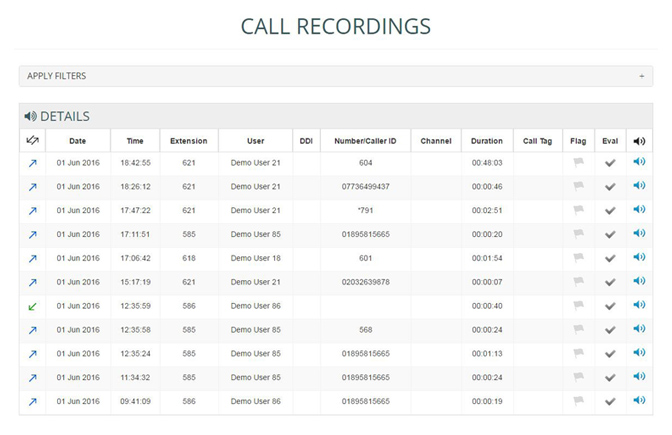Flag the 18:42:55 call

click(x=579, y=162)
